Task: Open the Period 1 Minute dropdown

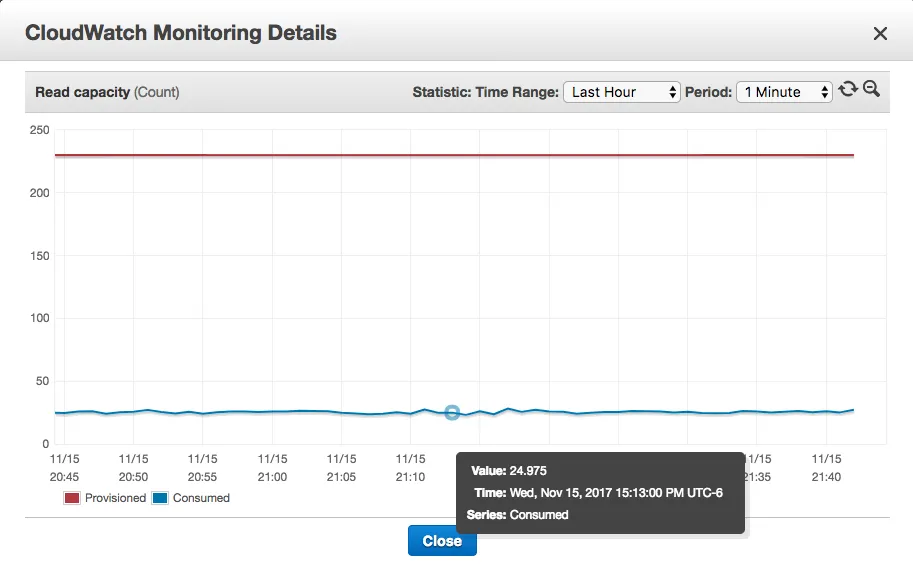Action: 784,92
